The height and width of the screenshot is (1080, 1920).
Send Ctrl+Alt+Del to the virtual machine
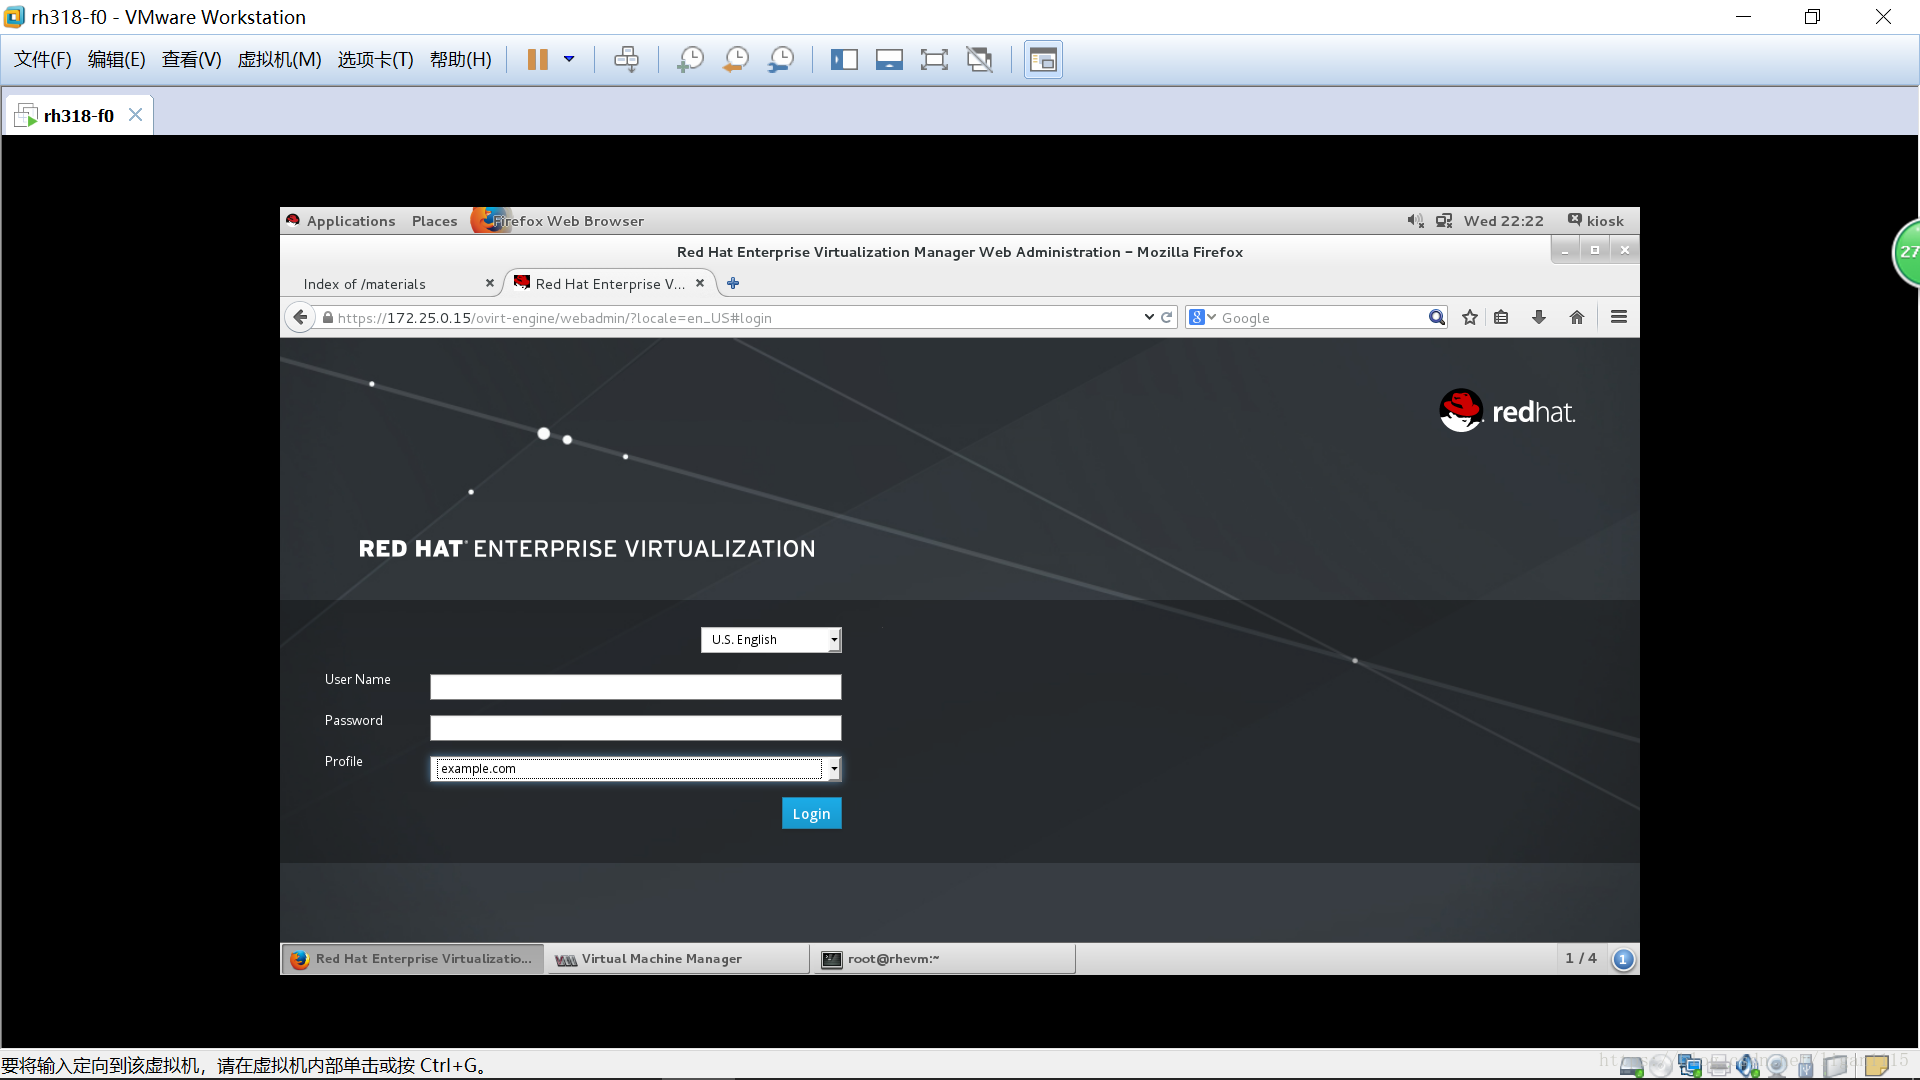(x=627, y=60)
